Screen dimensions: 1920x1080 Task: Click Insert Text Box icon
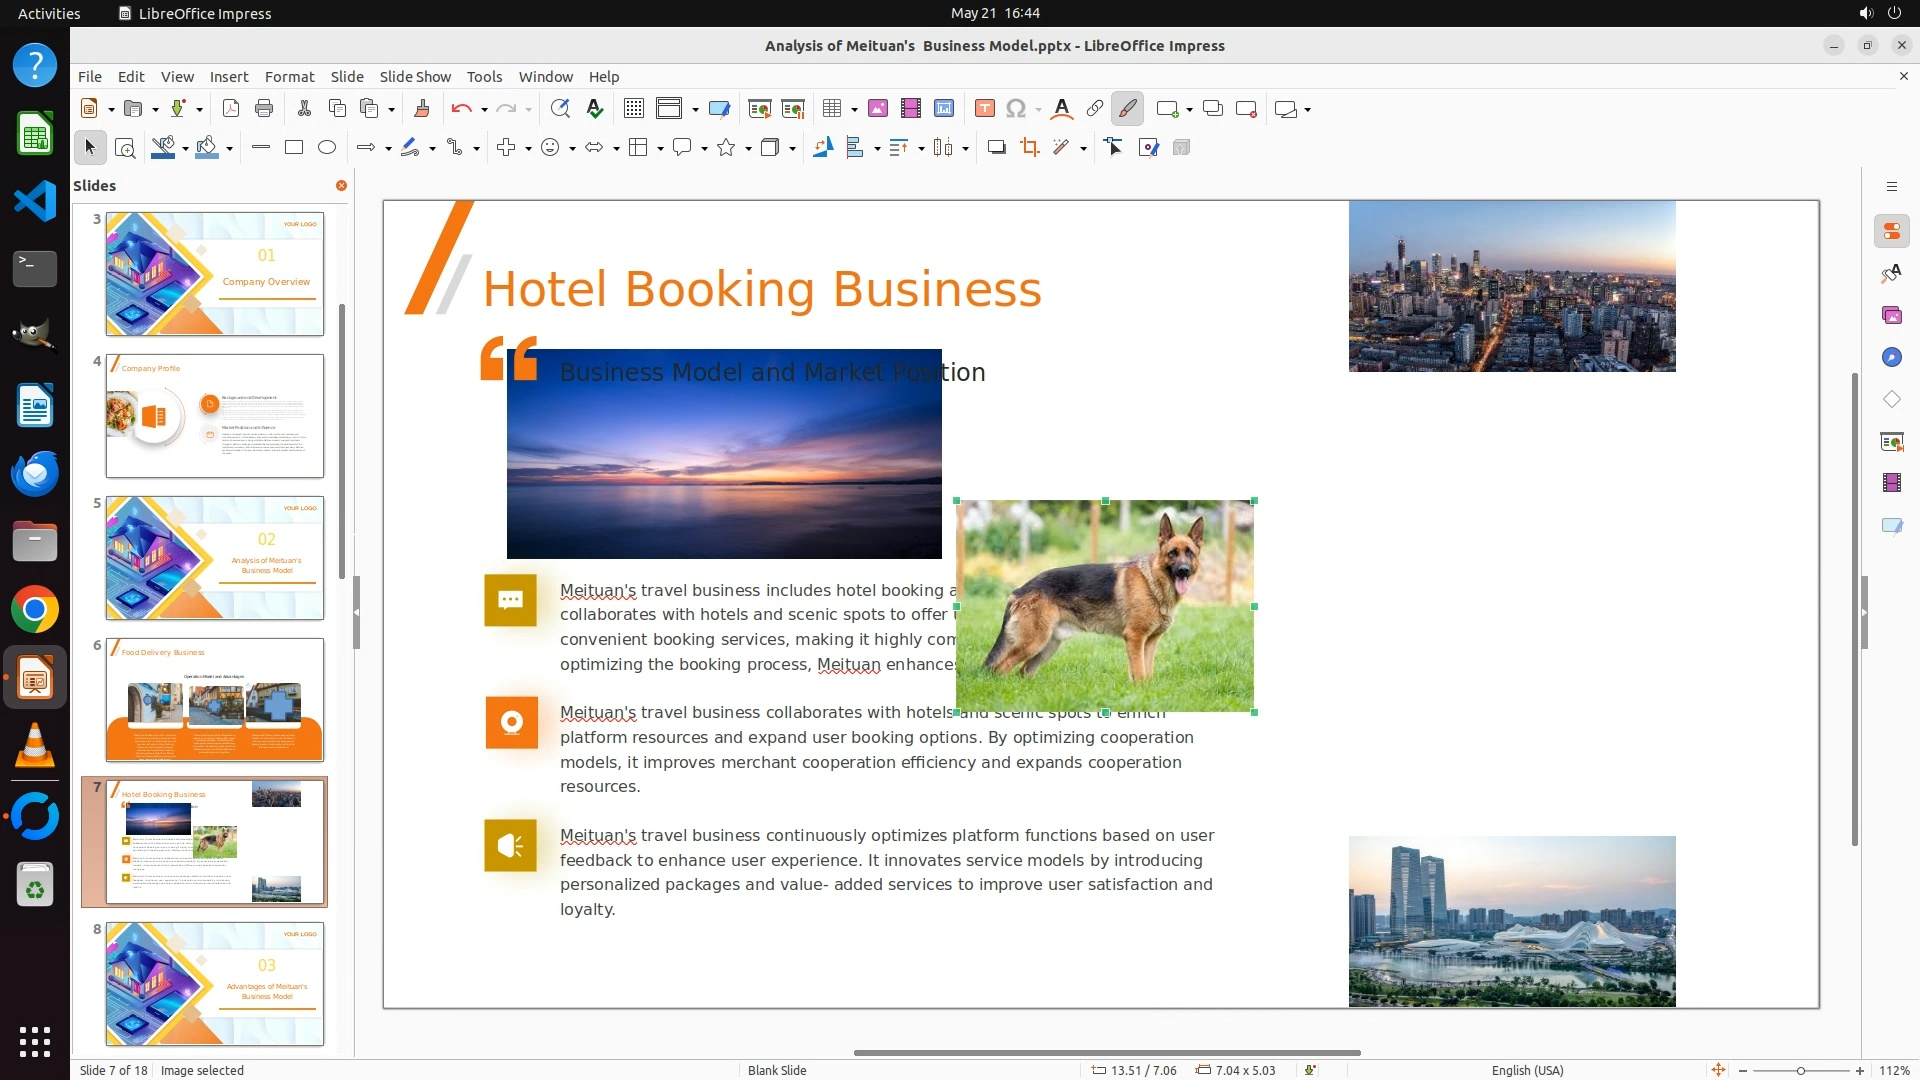(984, 109)
